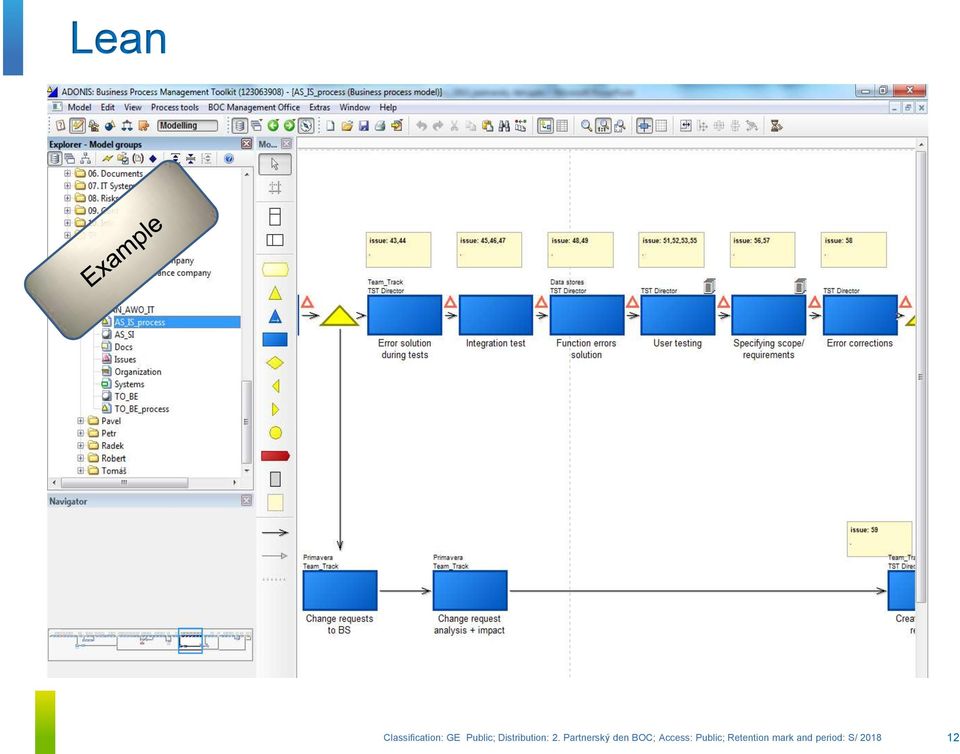Screen dimensions: 960x754
Task: Toggle the zoom-to-fit magnifier button
Action: click(x=603, y=126)
